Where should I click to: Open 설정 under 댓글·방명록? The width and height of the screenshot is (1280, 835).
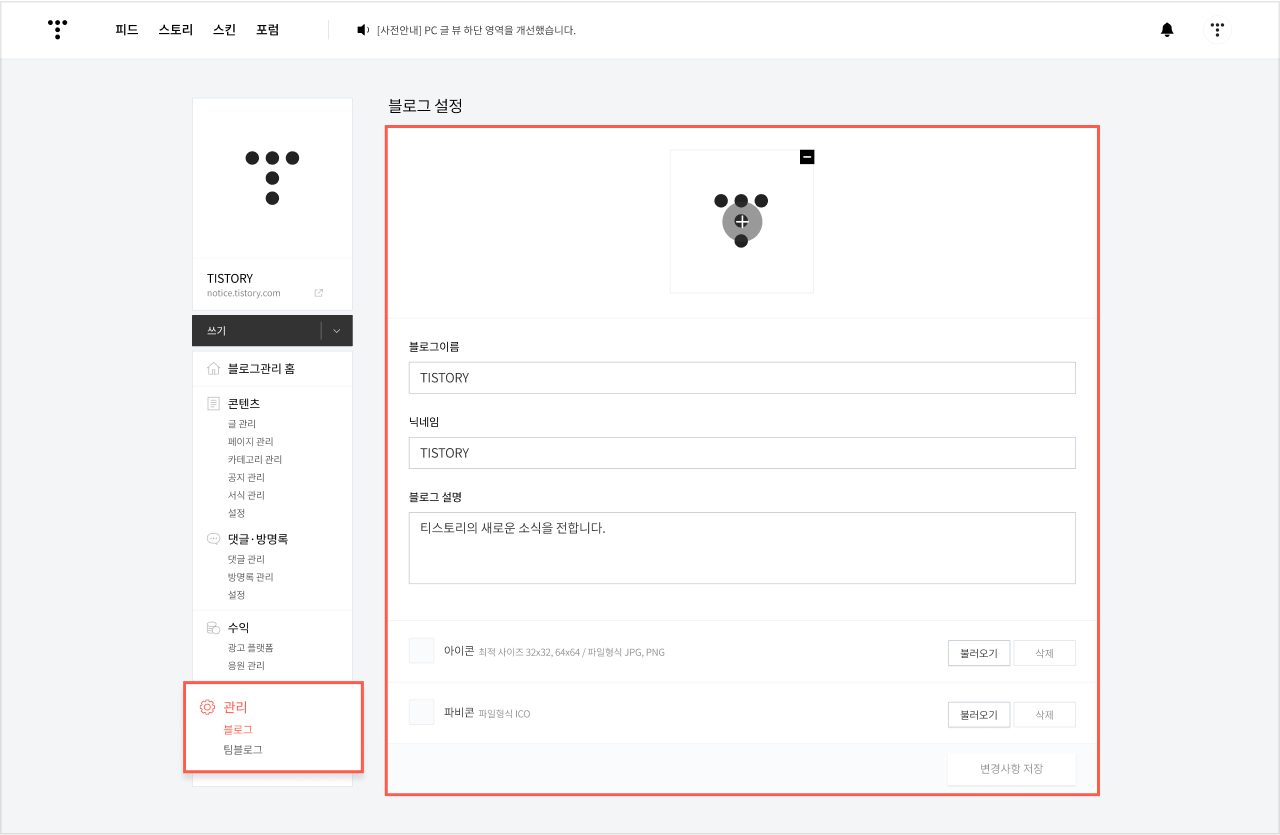tap(237, 595)
